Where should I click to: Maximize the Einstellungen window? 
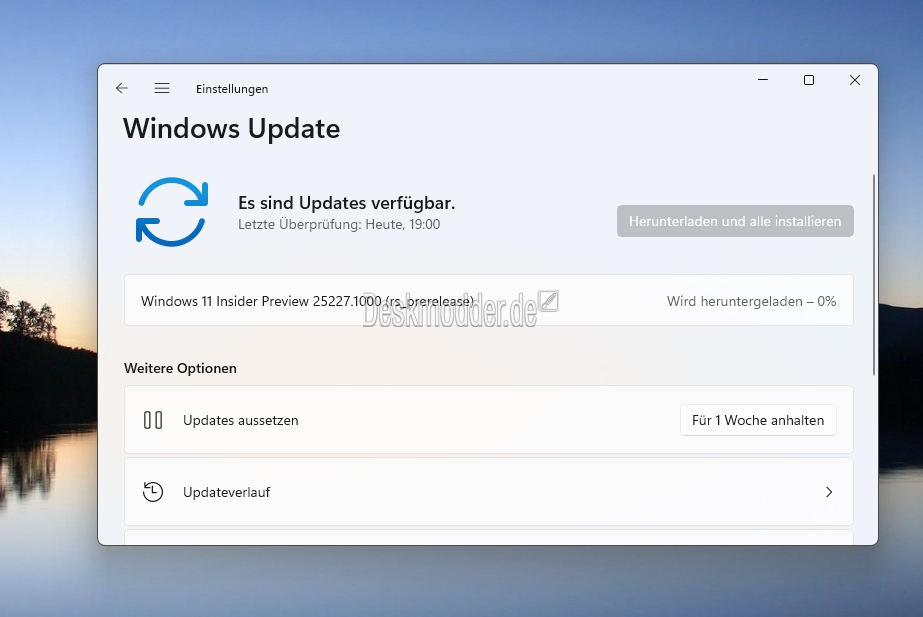tap(809, 80)
